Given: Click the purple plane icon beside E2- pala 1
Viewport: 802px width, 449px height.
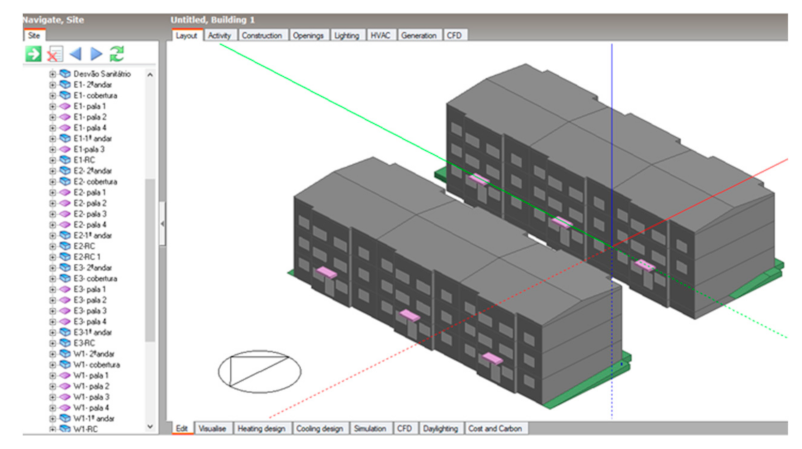Looking at the screenshot, I should click(x=65, y=193).
